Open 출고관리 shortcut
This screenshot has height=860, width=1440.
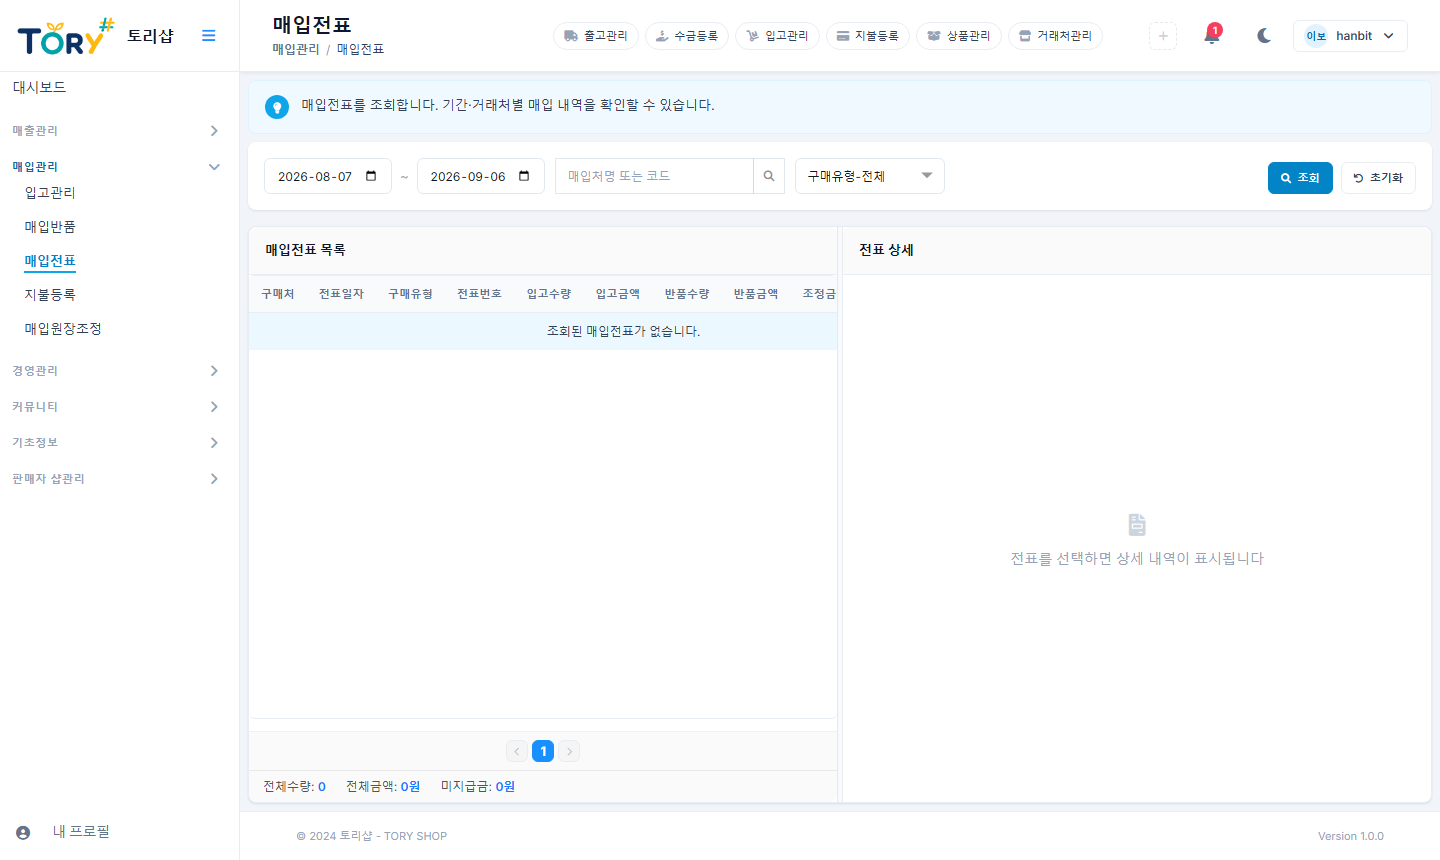596,36
